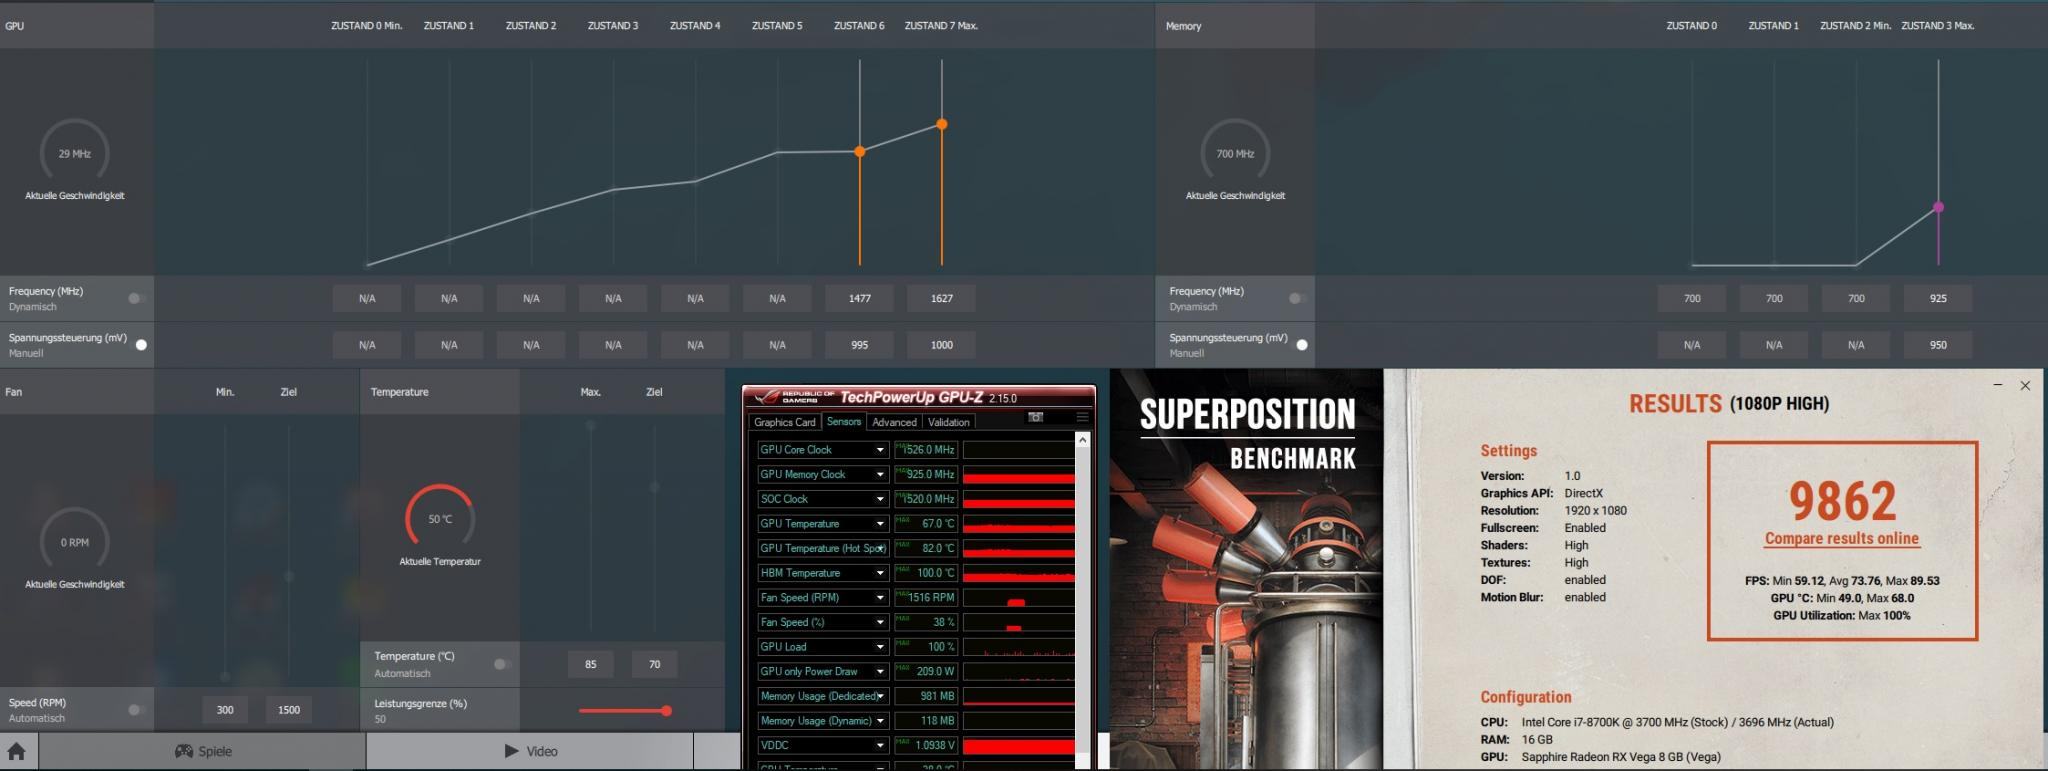Screen dimensions: 2048x771
Task: Click the 209.0 W power draw value
Action: point(926,672)
